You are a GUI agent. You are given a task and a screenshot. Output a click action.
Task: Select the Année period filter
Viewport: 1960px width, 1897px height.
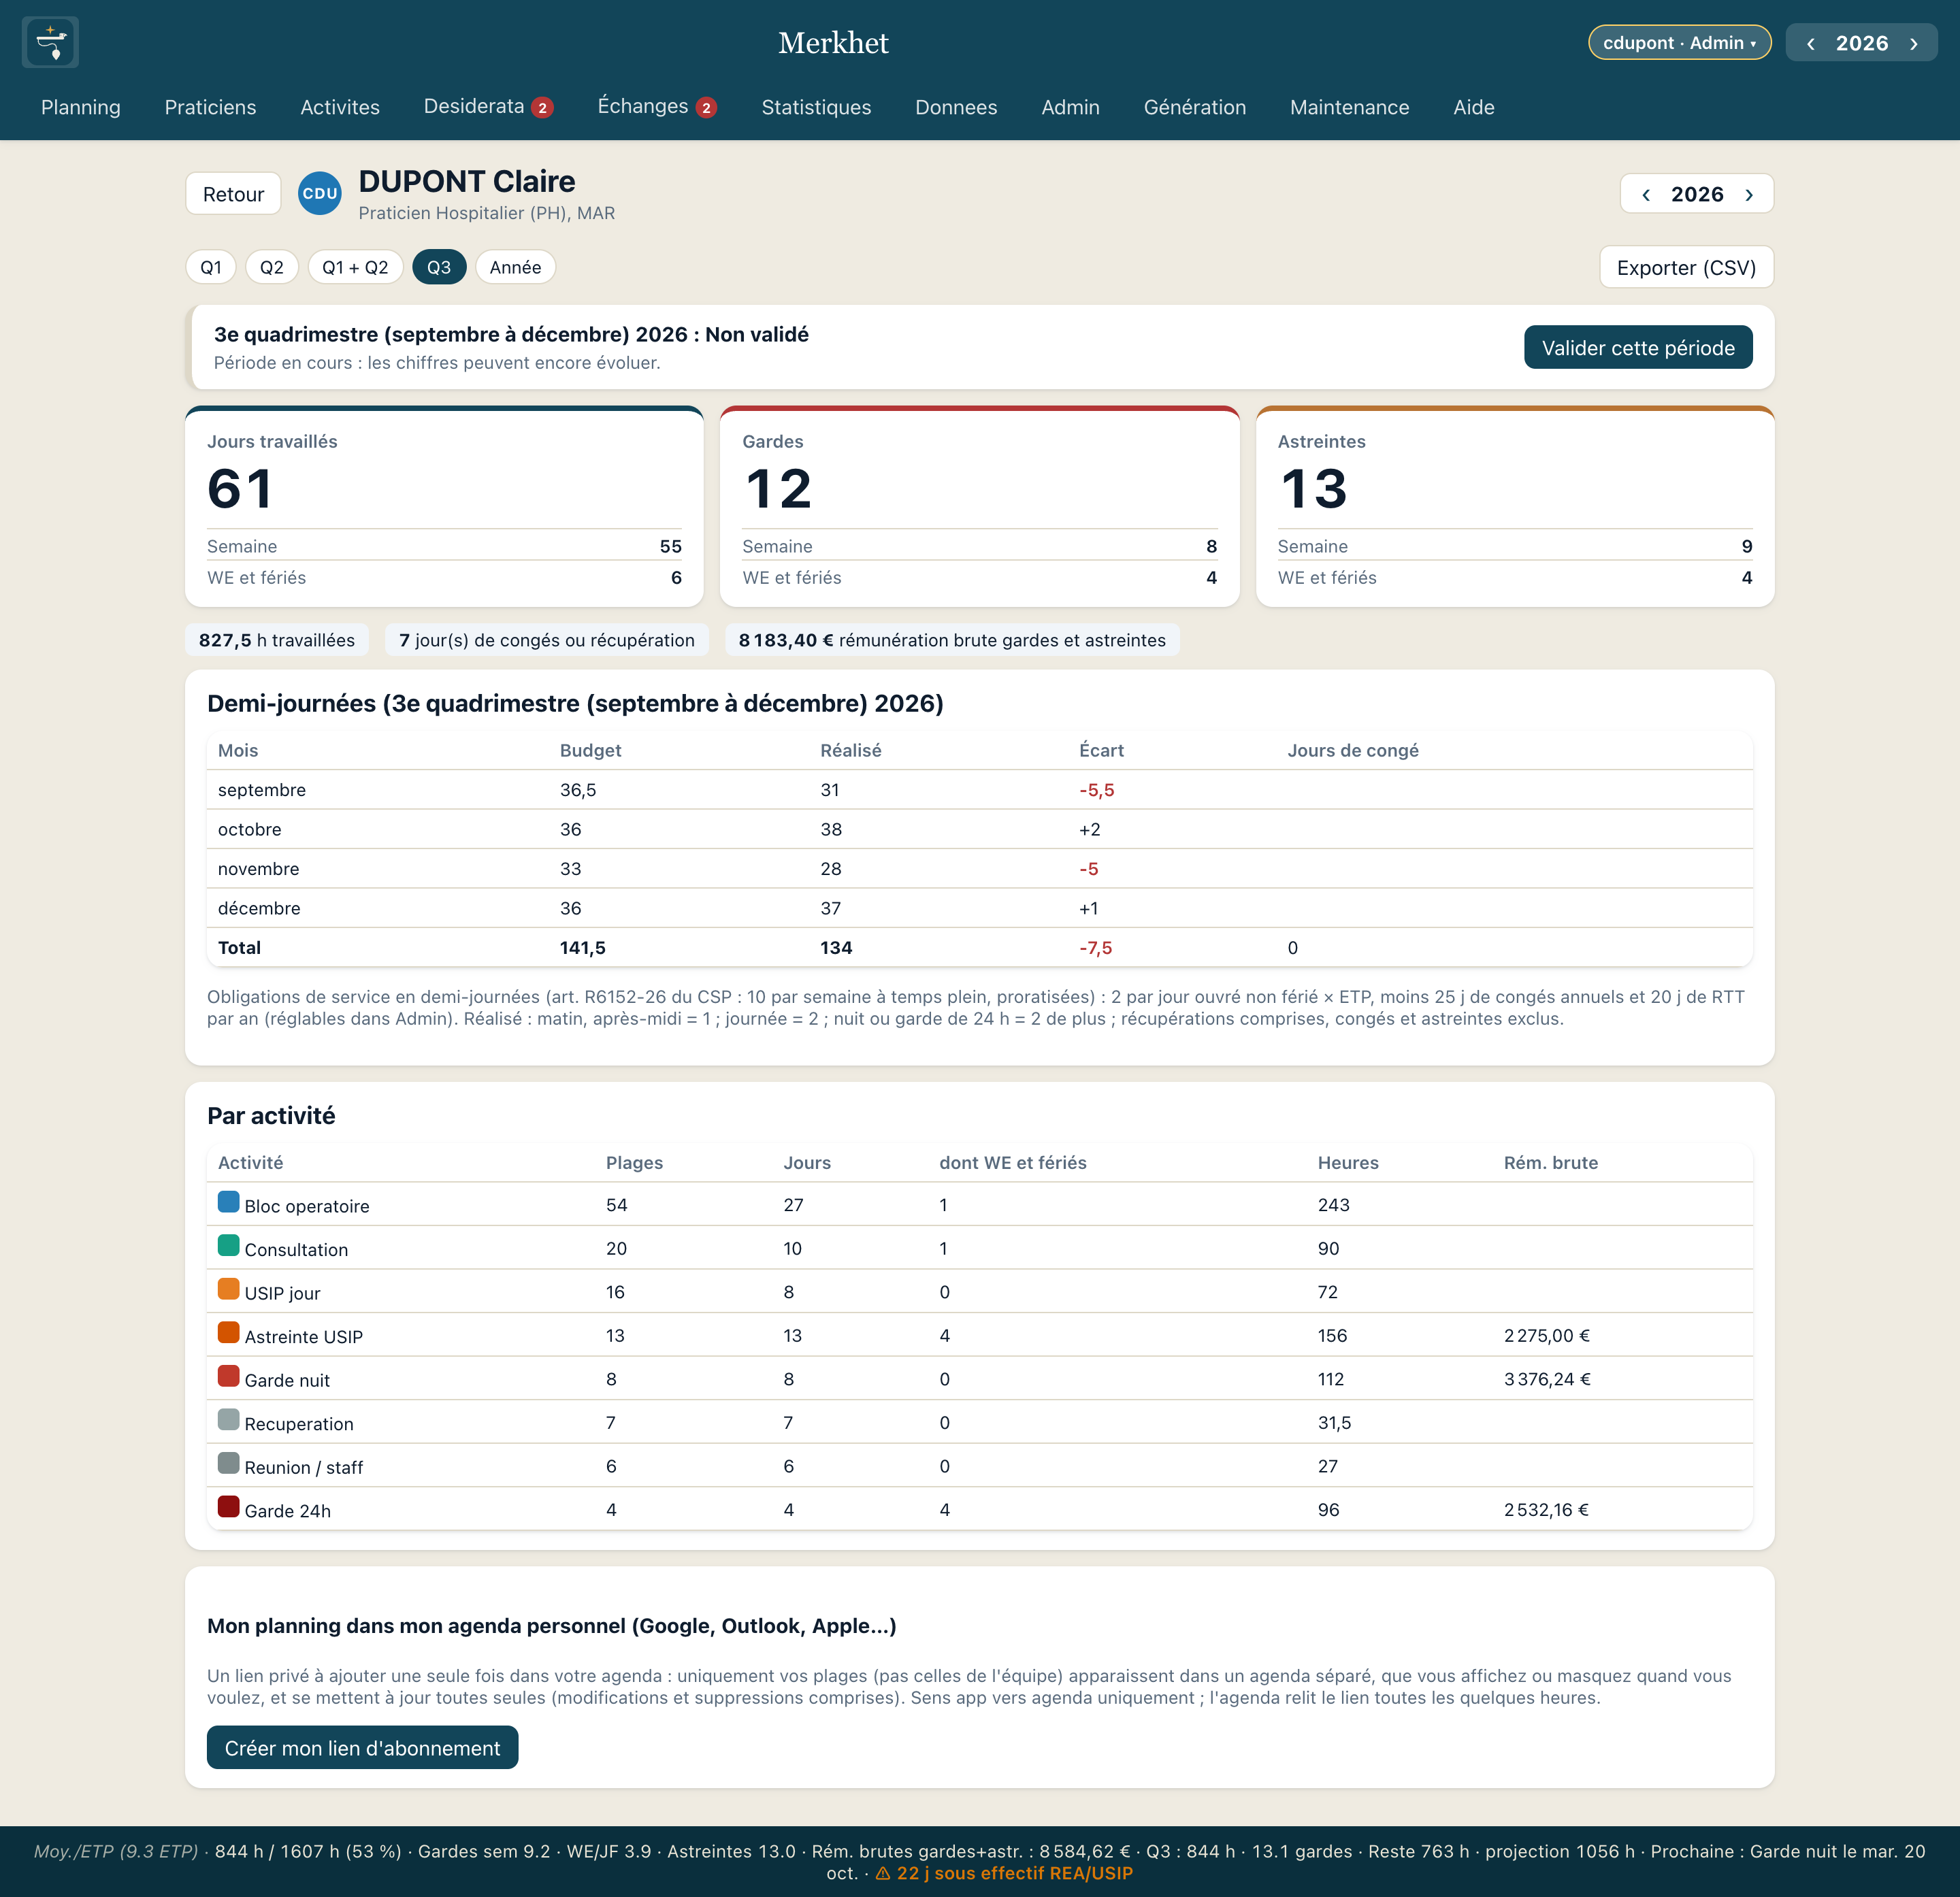click(x=516, y=267)
